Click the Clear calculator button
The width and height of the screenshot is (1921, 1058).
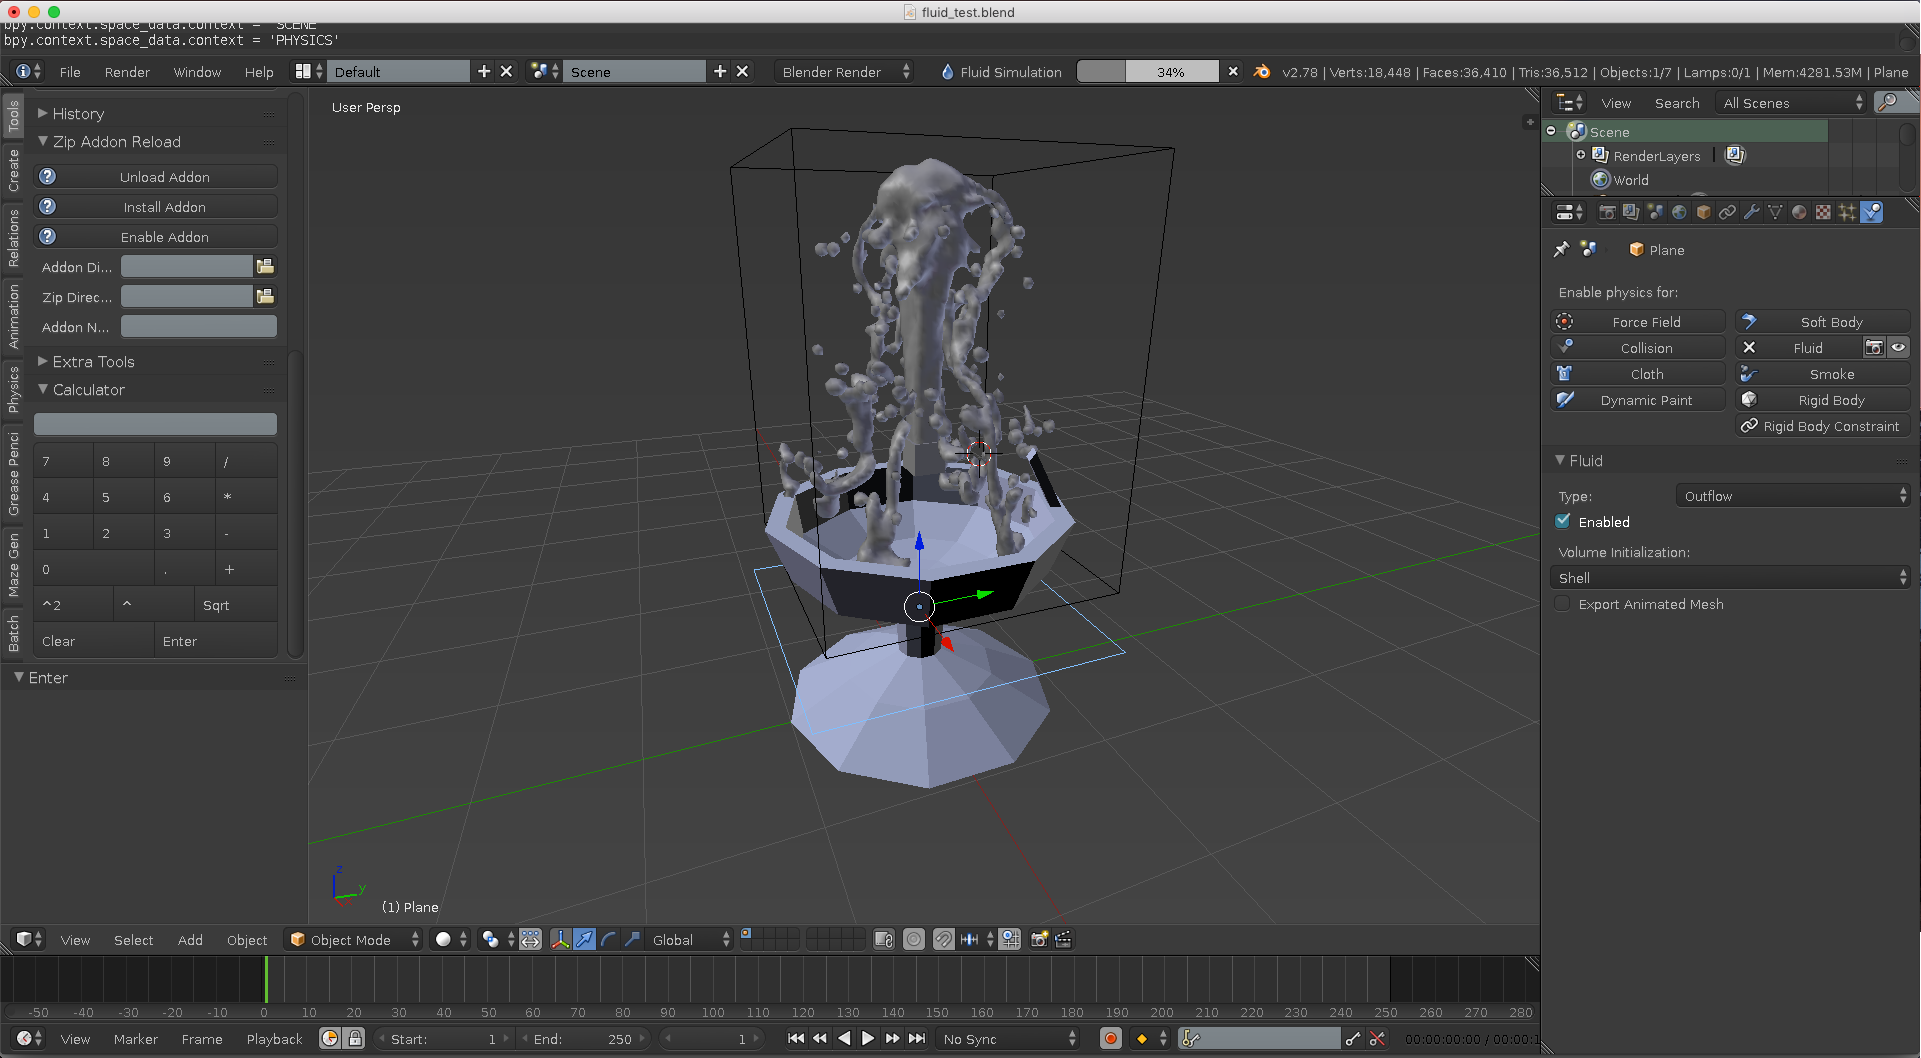tap(94, 640)
